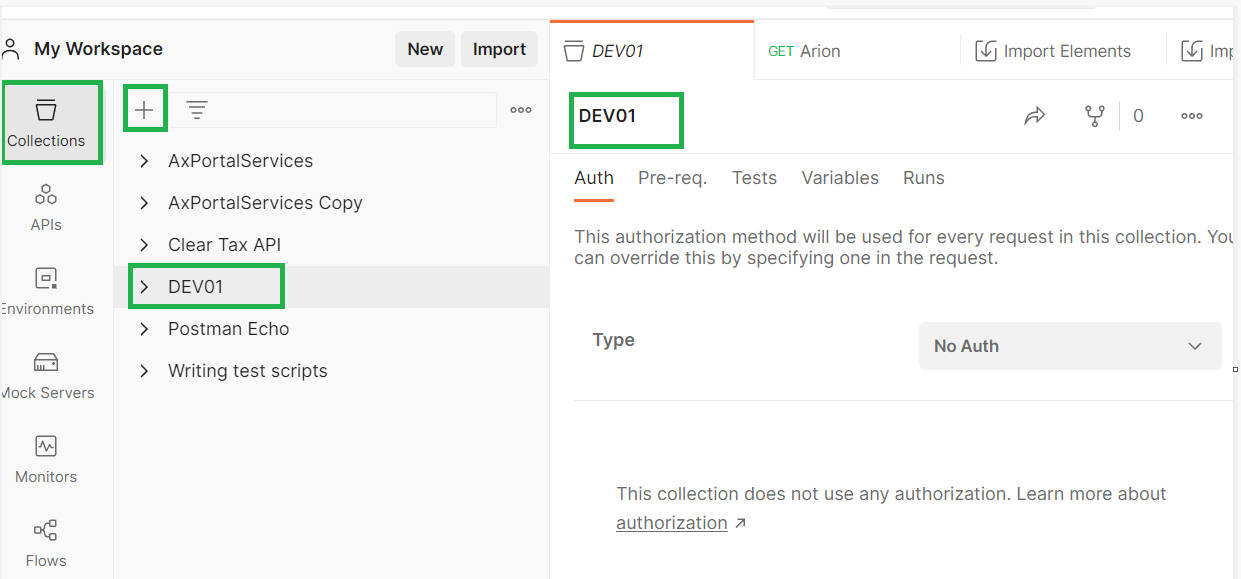Click the DEV01 collection name heading
The image size is (1241, 579).
click(x=607, y=116)
